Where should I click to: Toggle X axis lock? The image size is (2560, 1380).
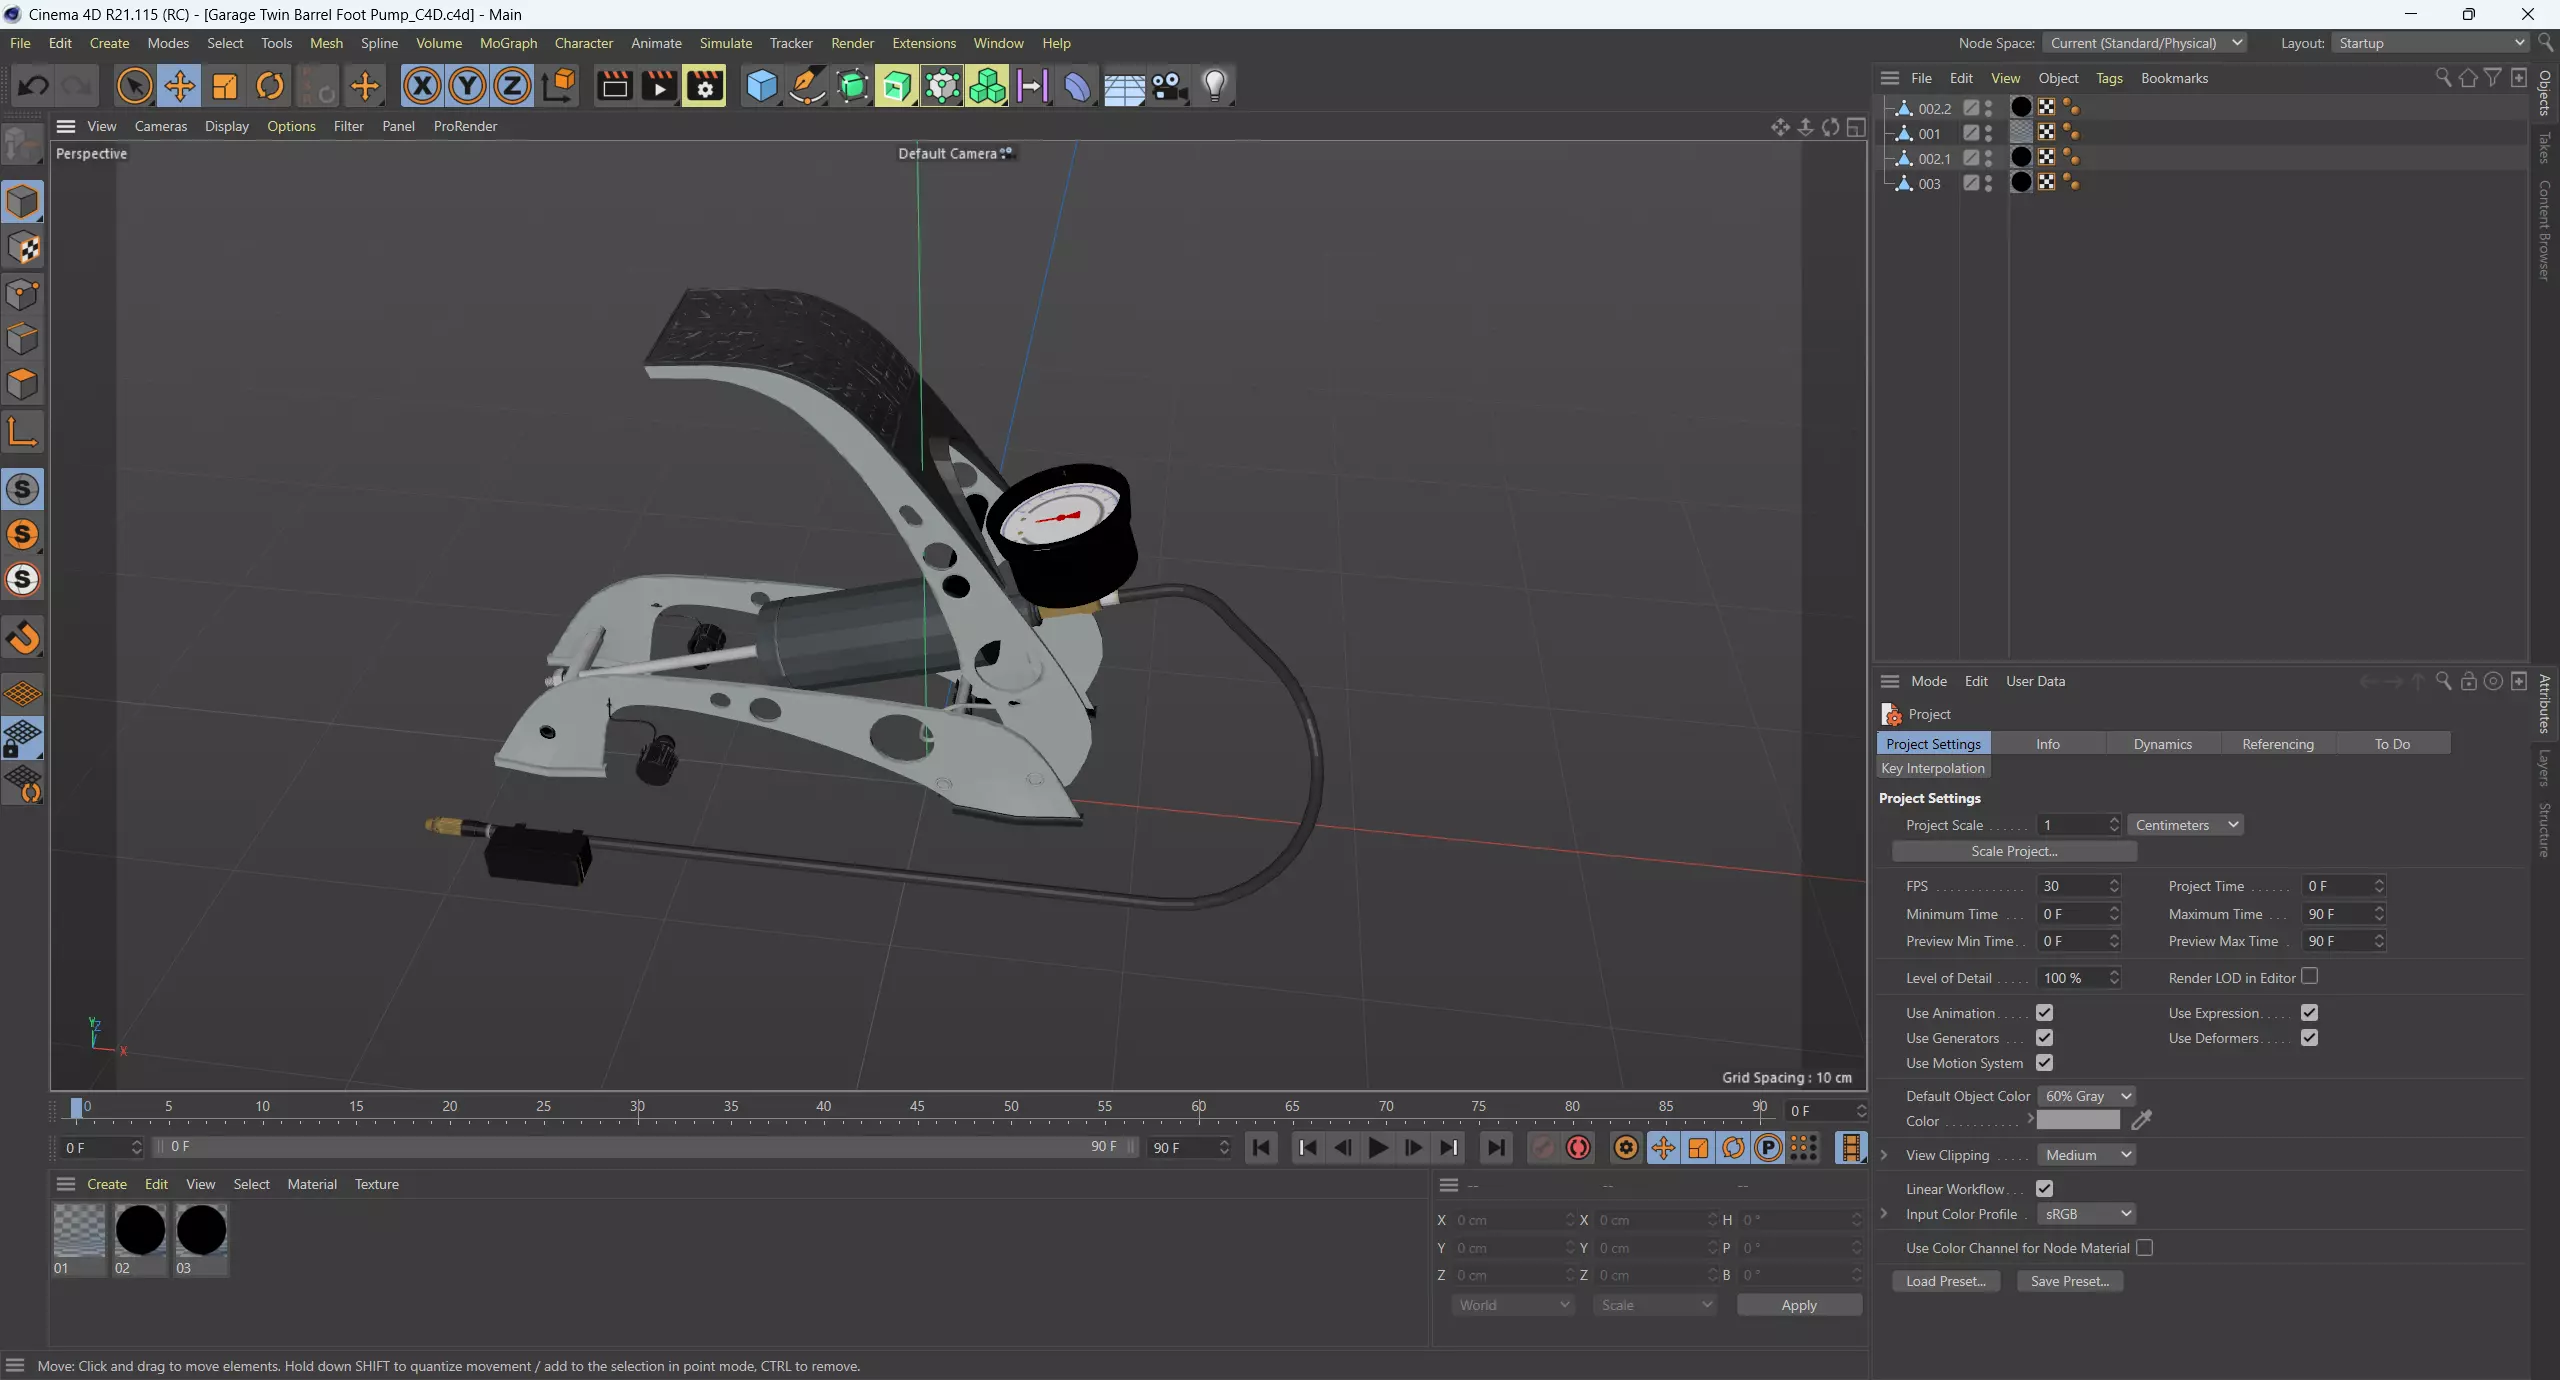pyautogui.click(x=422, y=86)
